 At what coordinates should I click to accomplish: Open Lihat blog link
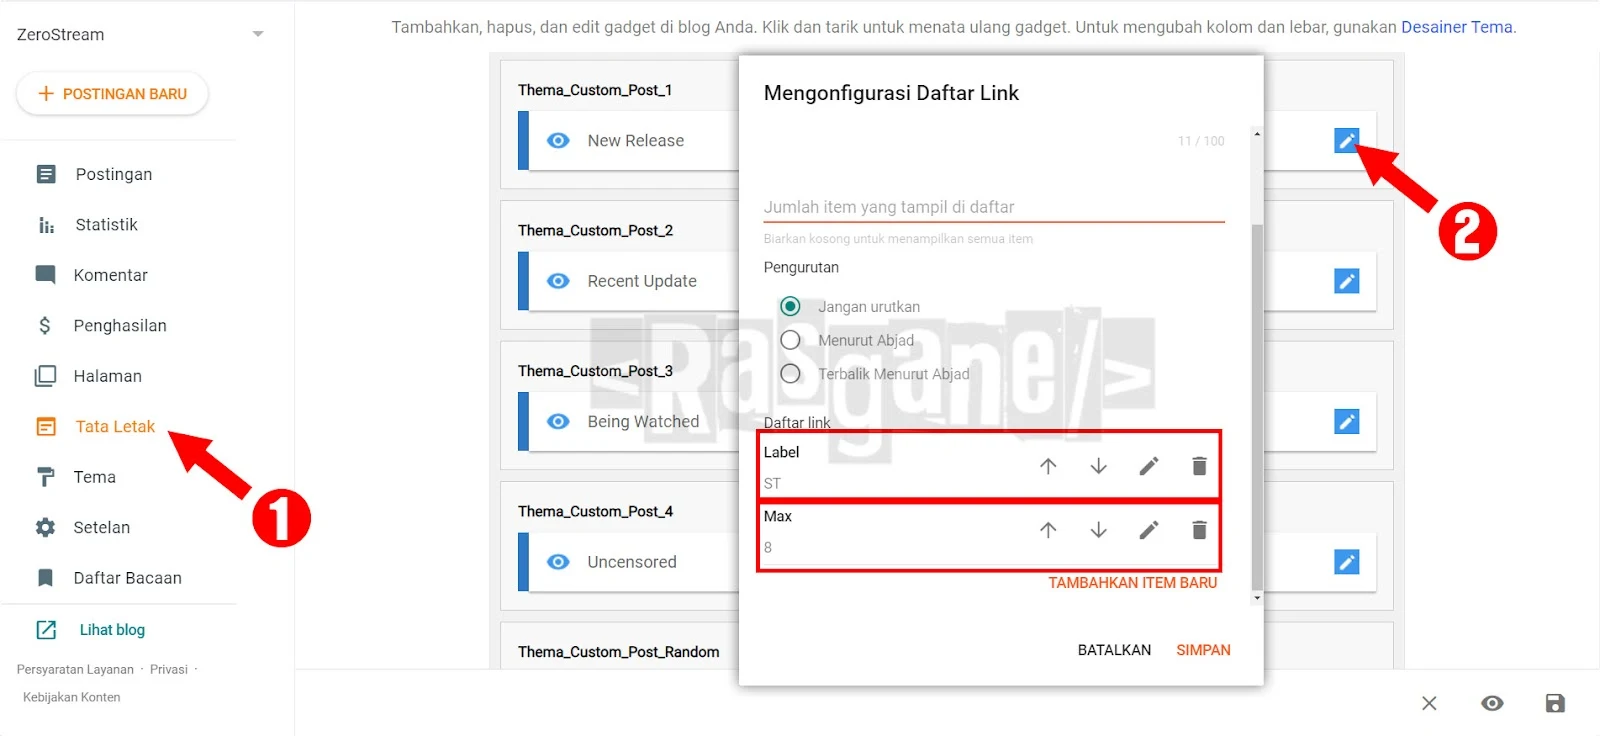coord(112,630)
